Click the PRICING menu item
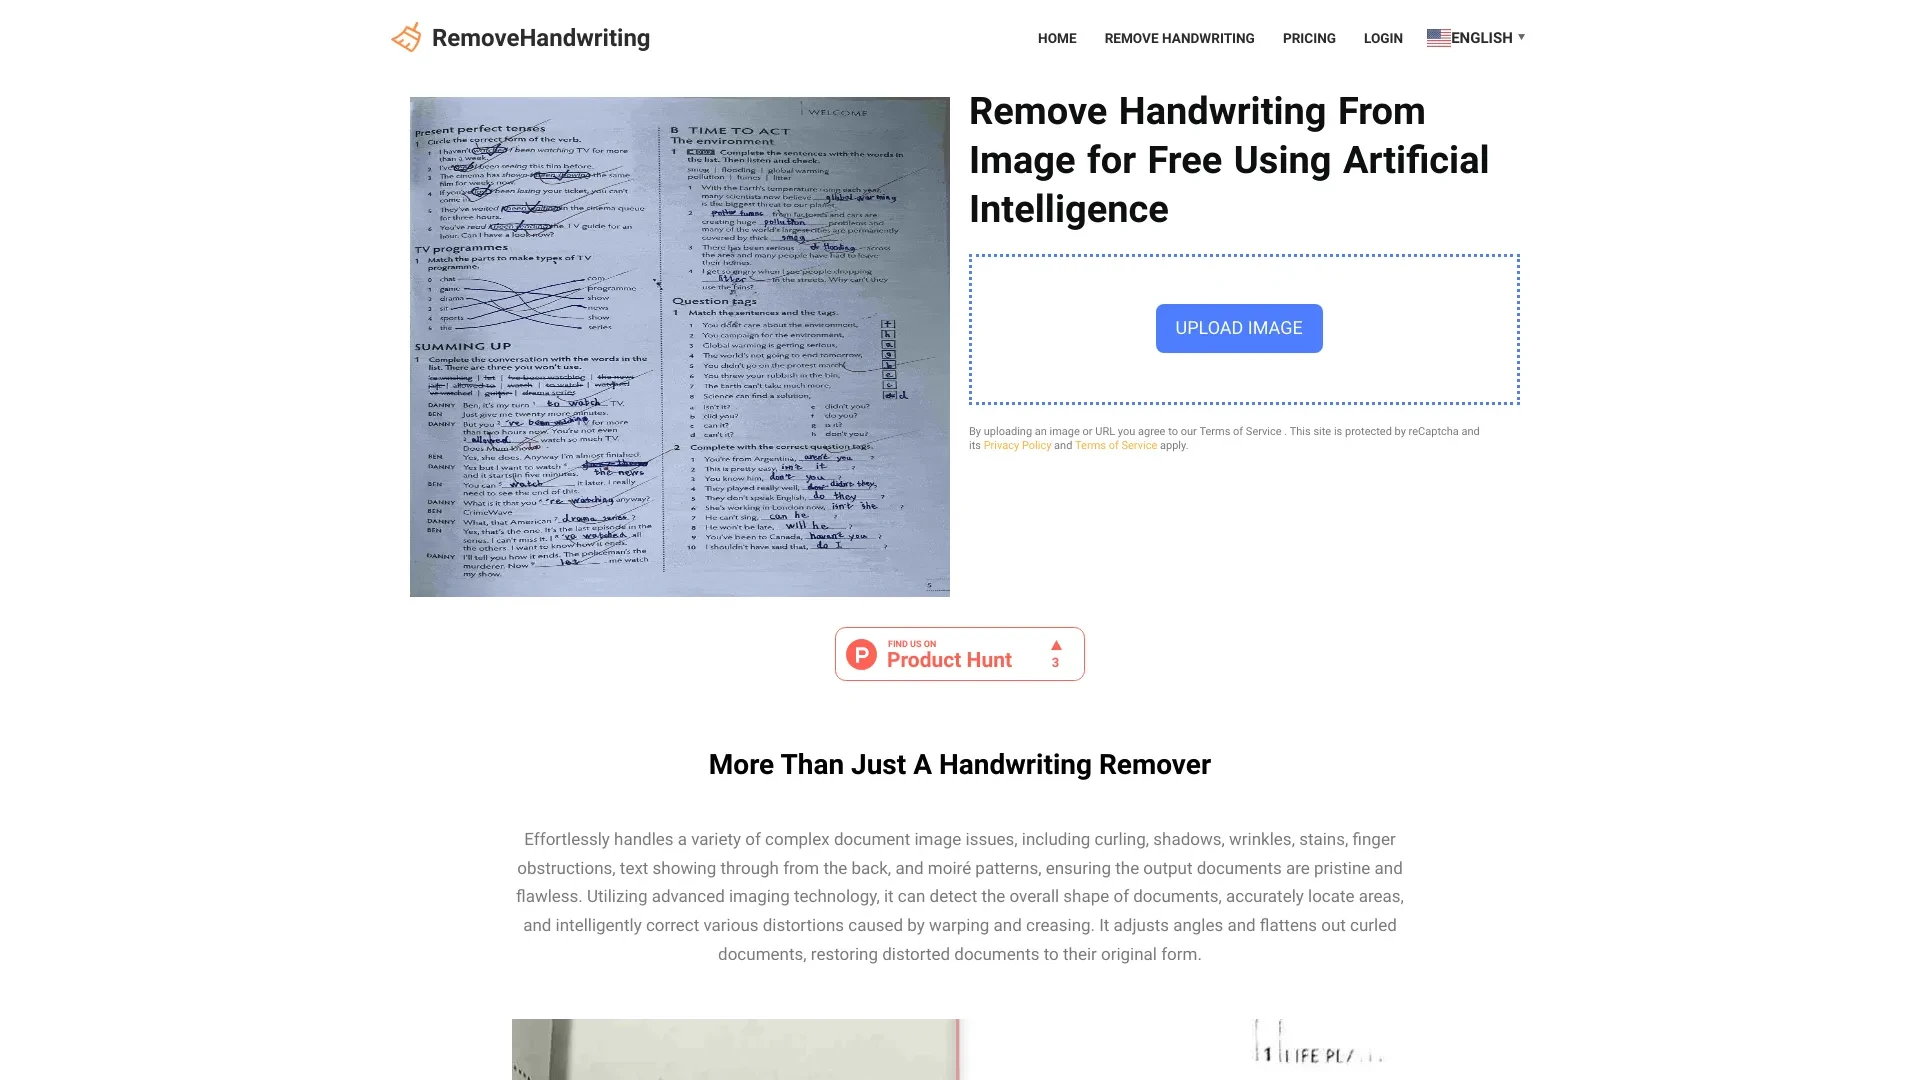Viewport: 1920px width, 1080px height. 1309,37
